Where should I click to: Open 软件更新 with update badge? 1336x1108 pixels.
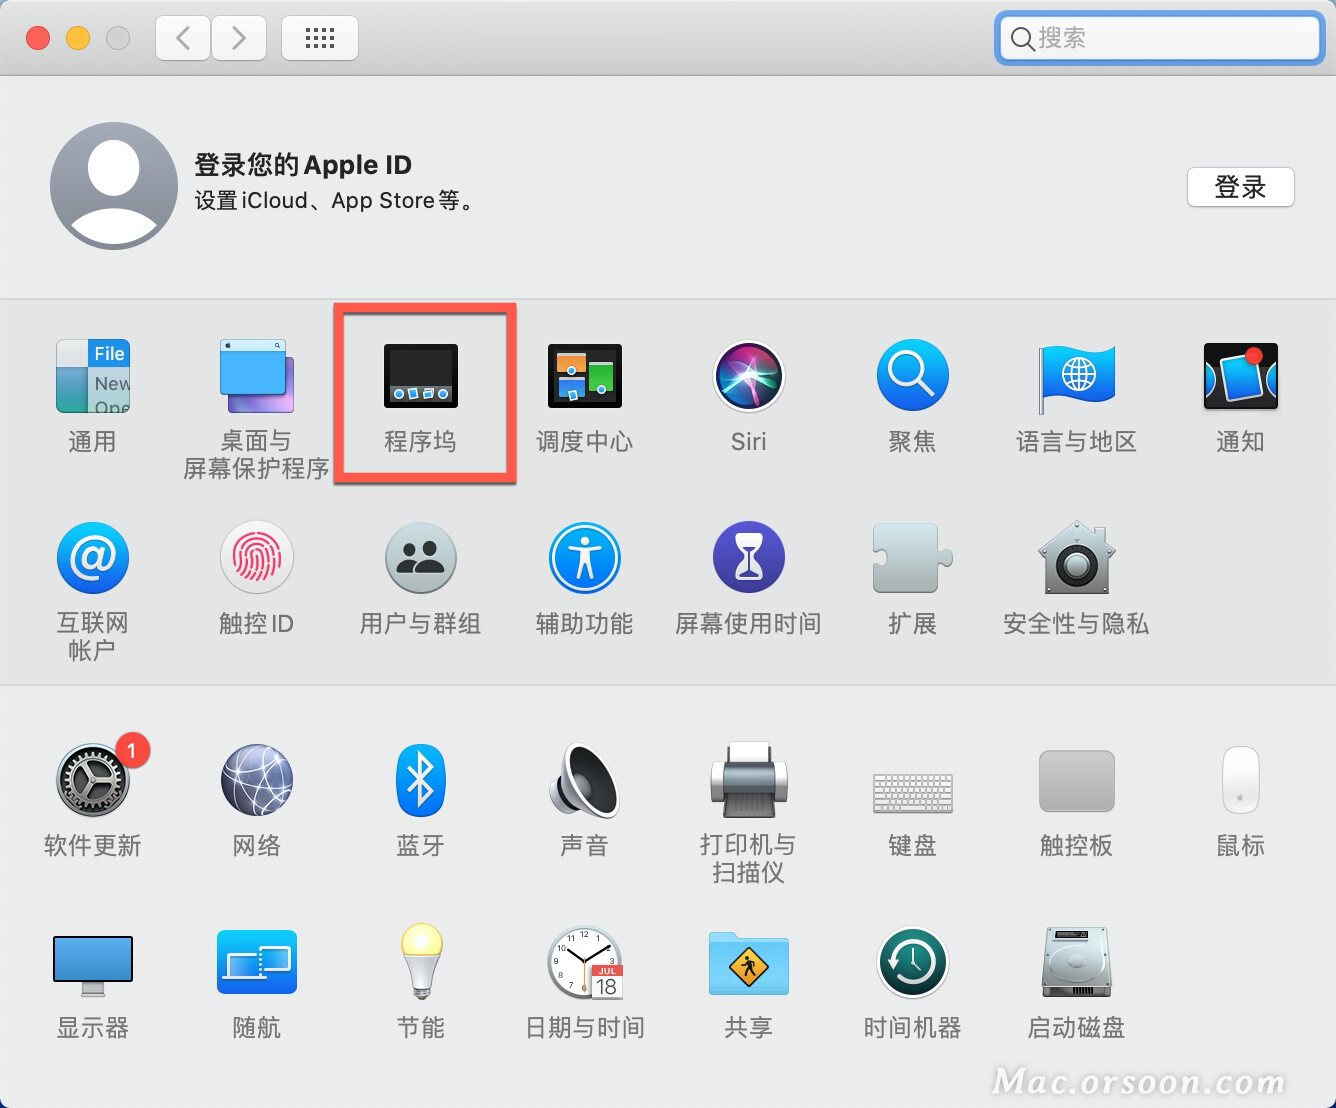92,779
